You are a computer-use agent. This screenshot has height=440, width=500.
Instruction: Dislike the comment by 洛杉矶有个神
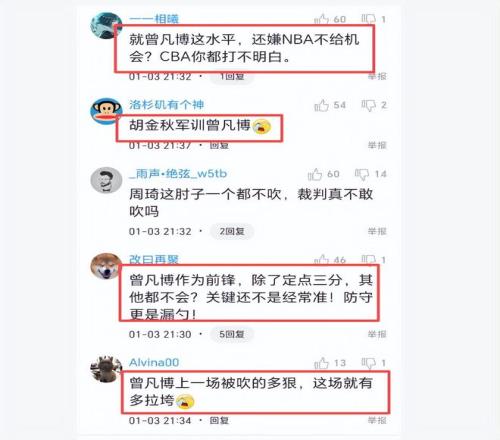pos(369,105)
